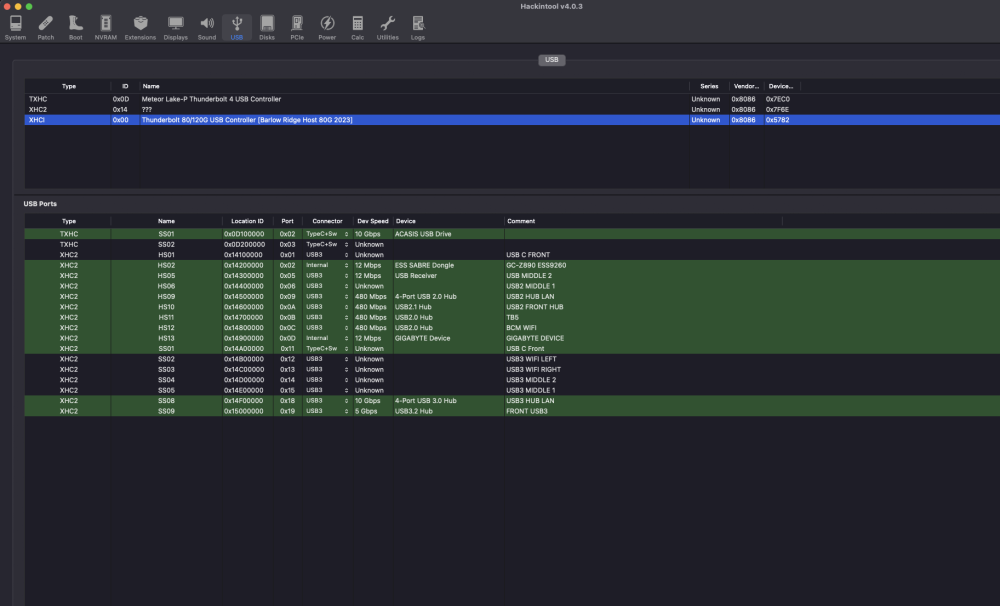Image resolution: width=1000 pixels, height=606 pixels.
Task: Sort ports by Location ID column header
Action: (247, 221)
